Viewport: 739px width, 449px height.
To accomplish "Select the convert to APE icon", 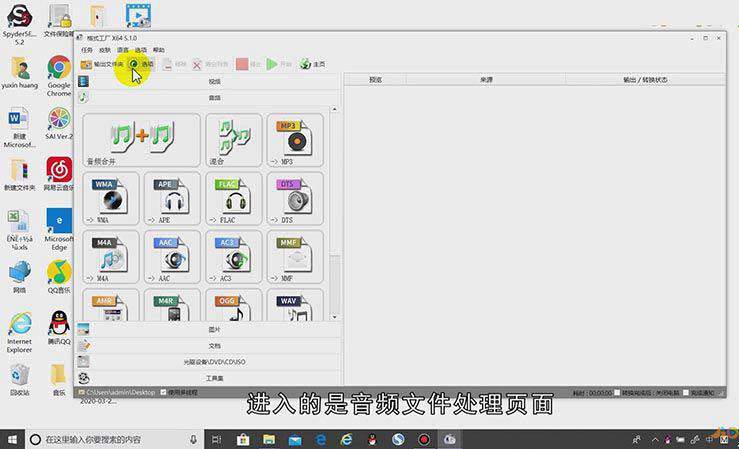I will 172,198.
